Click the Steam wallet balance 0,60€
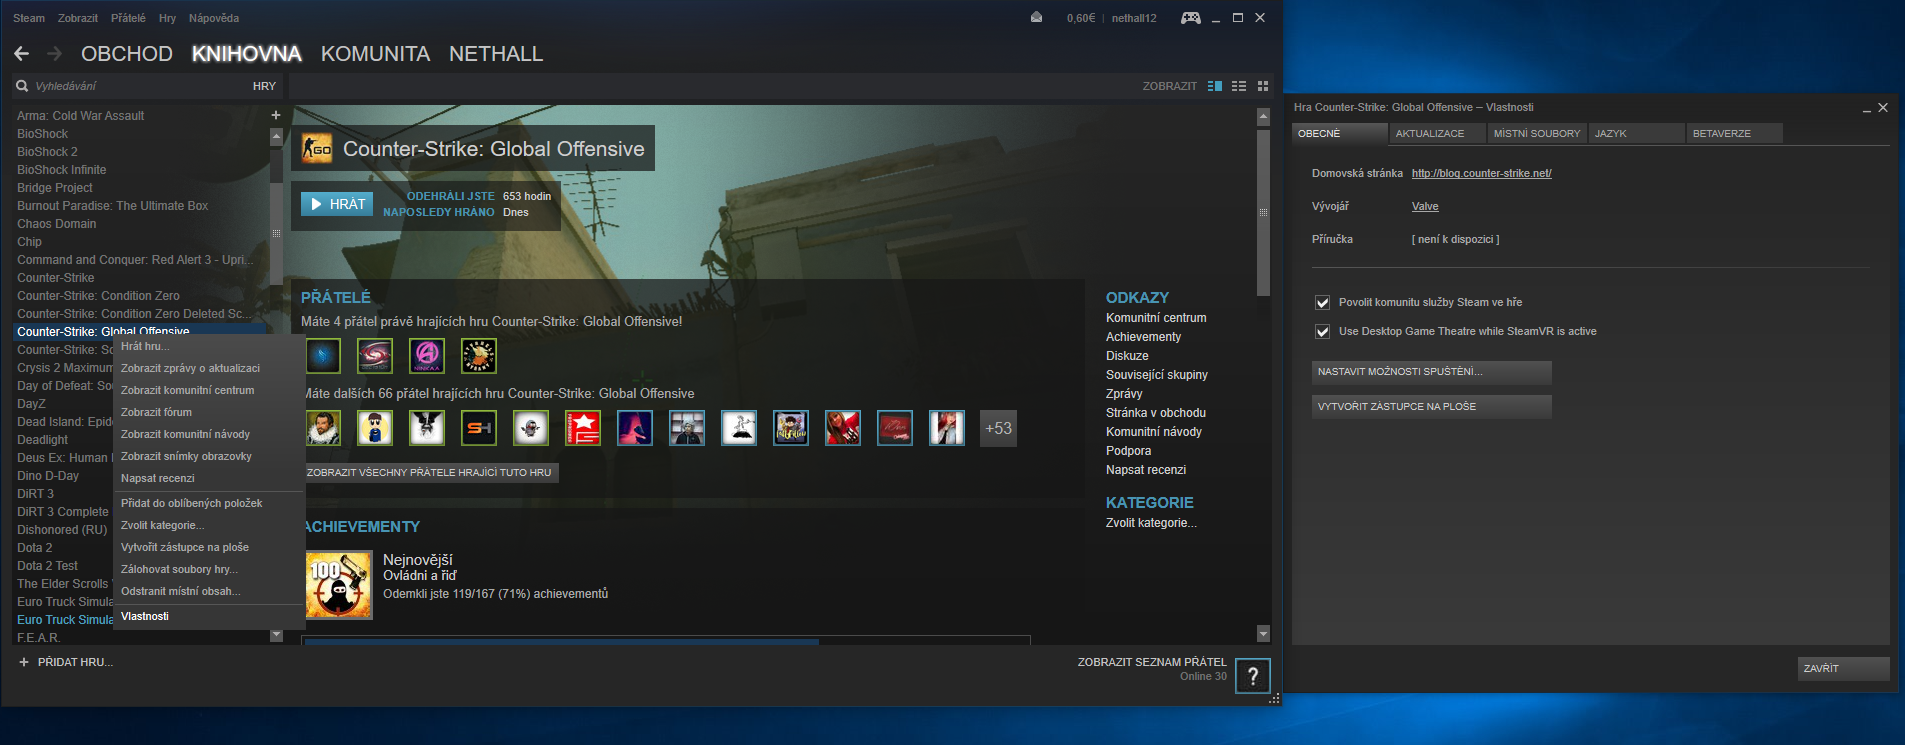Image resolution: width=1905 pixels, height=745 pixels. 1081,18
